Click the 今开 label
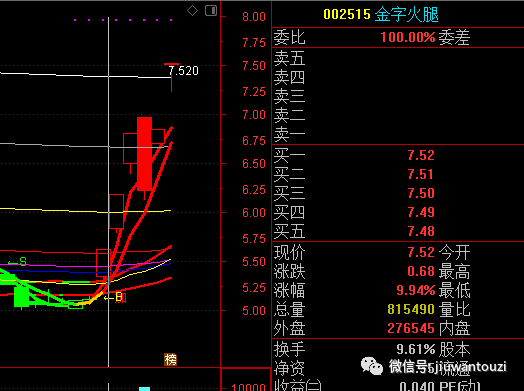Viewport: 524px width, 391px height. point(454,252)
